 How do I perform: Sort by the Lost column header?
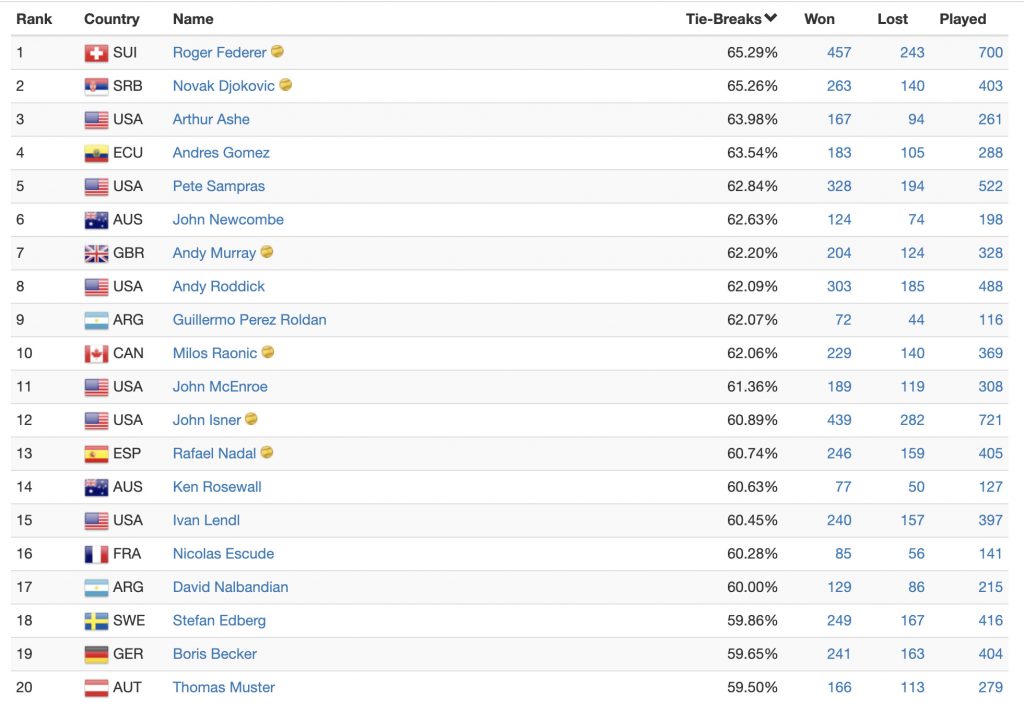pyautogui.click(x=892, y=19)
